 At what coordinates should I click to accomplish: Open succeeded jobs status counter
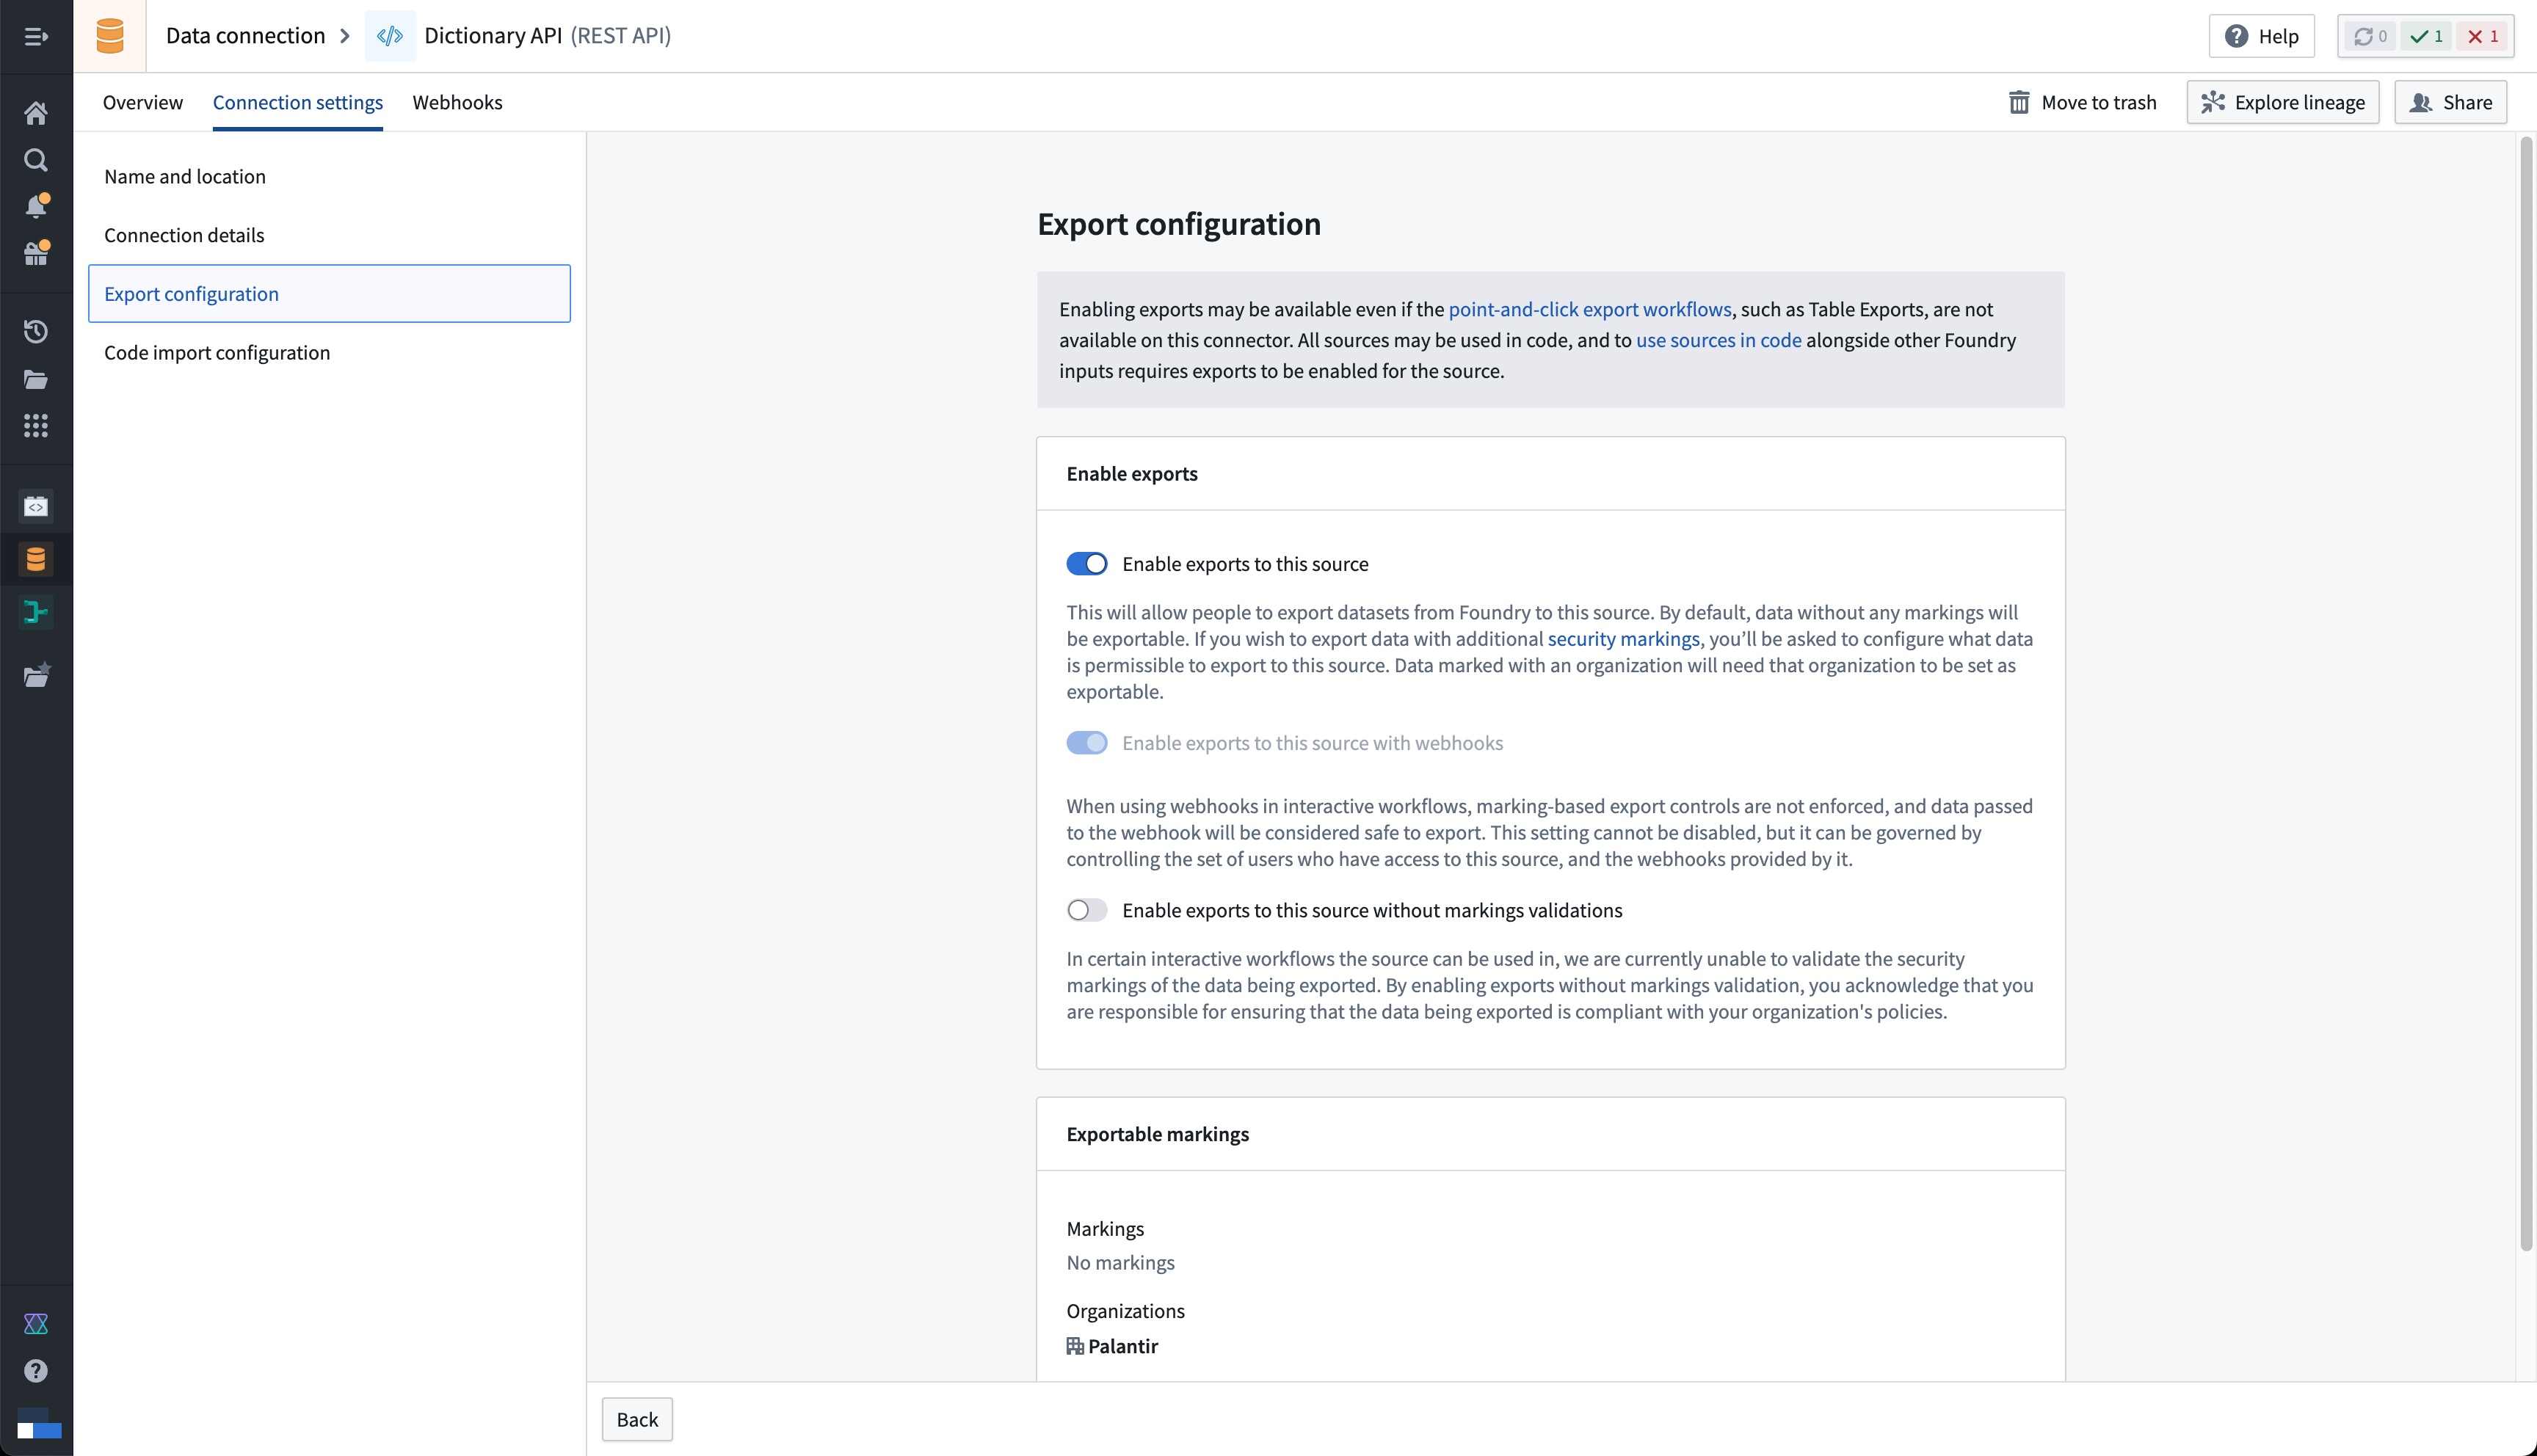click(2426, 36)
